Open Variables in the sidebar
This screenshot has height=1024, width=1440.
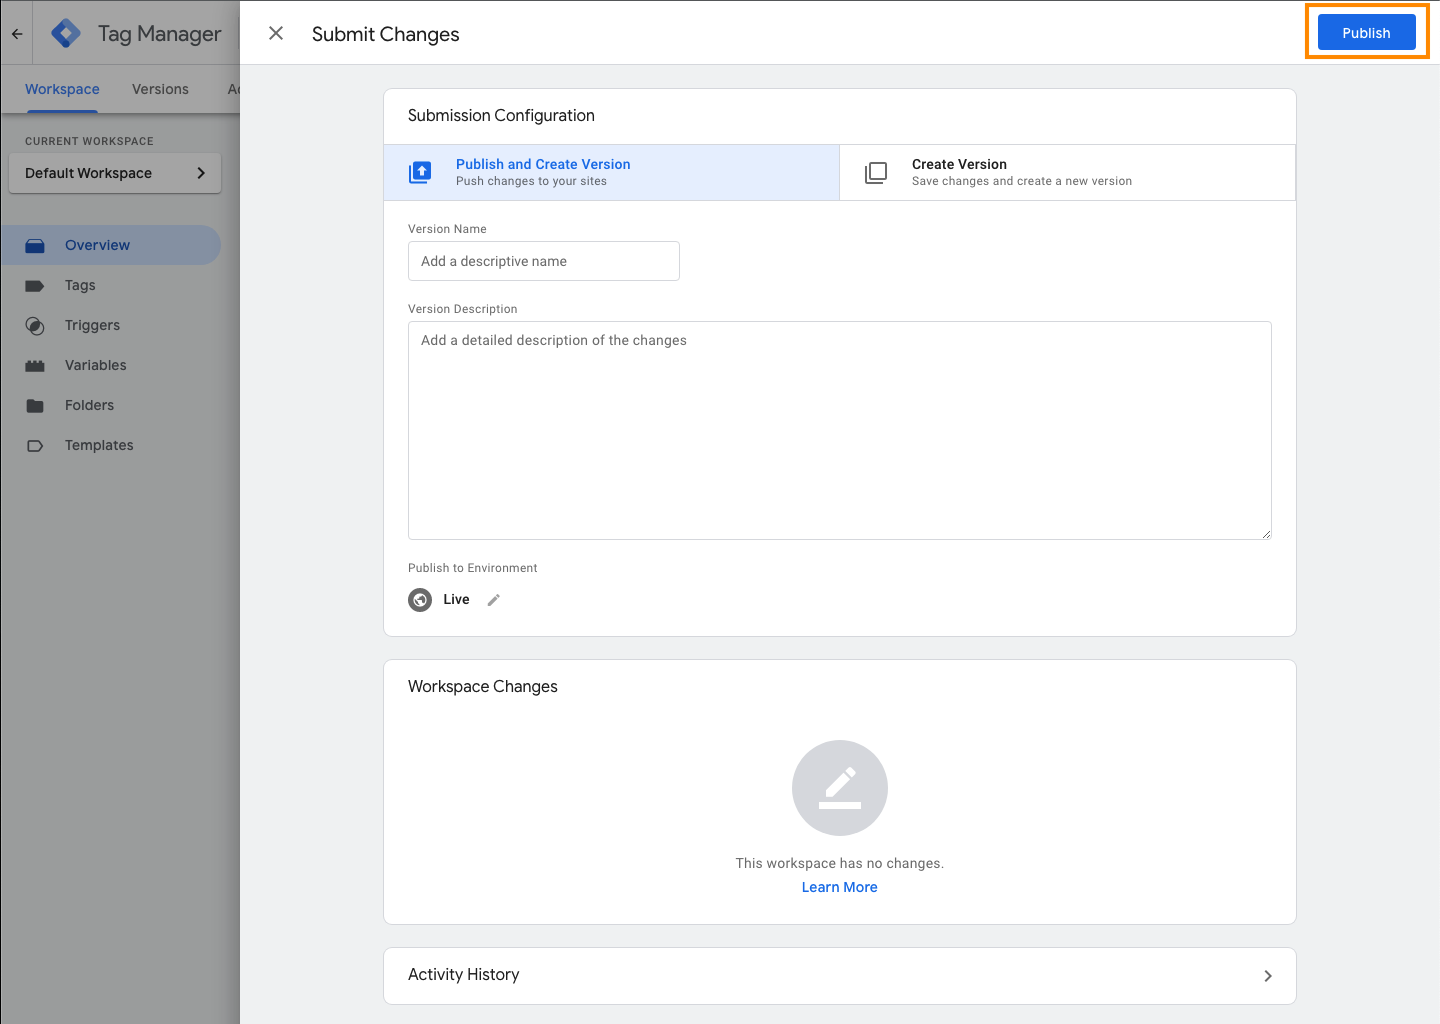pos(111,365)
